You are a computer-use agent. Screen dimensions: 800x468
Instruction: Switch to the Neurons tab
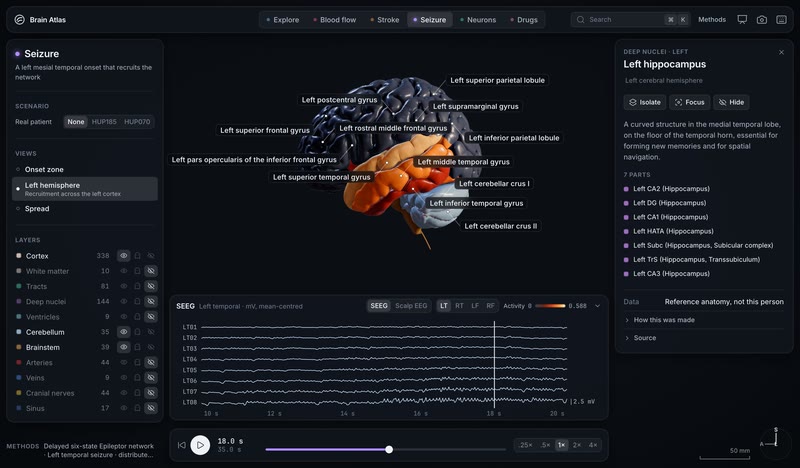tap(478, 20)
